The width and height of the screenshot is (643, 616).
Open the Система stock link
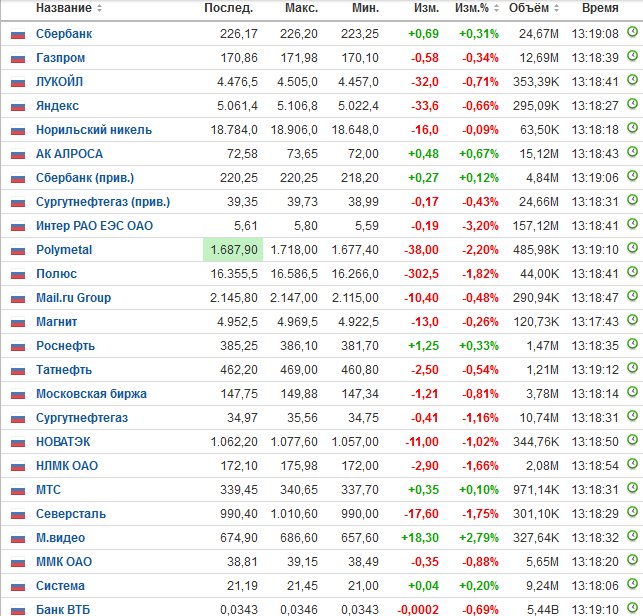60,586
